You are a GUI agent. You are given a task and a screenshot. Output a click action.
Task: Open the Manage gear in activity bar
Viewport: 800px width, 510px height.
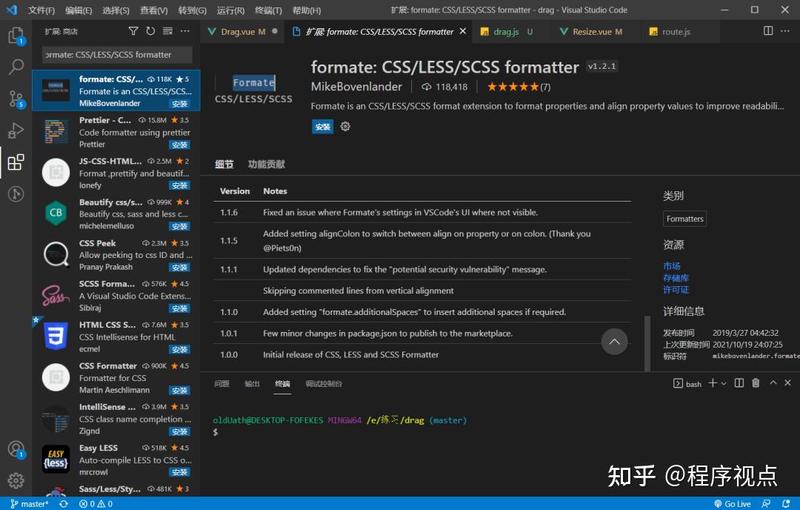tap(16, 480)
